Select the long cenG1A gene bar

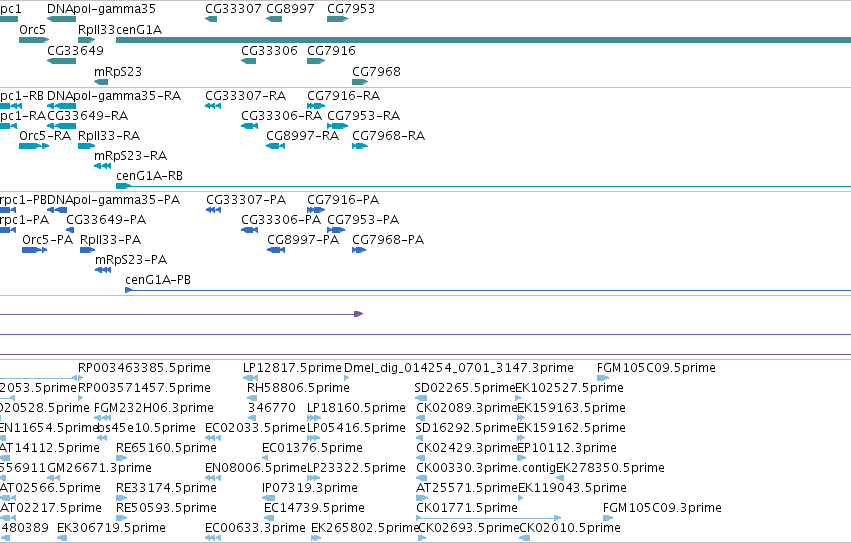point(484,40)
